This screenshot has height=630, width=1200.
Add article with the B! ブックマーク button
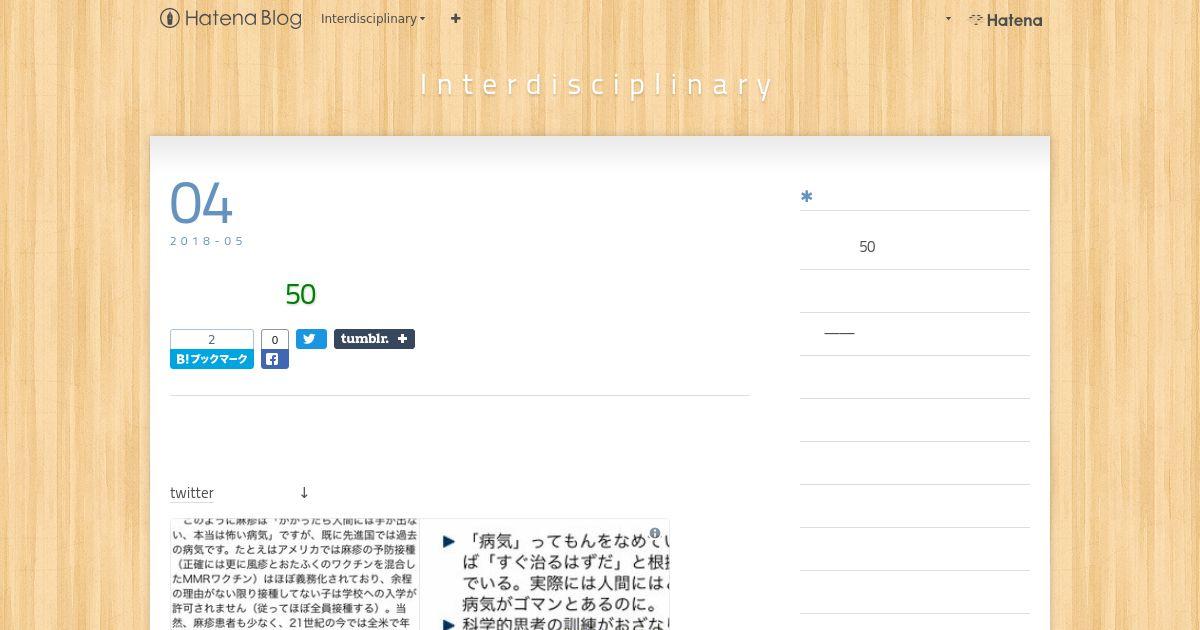tap(212, 359)
